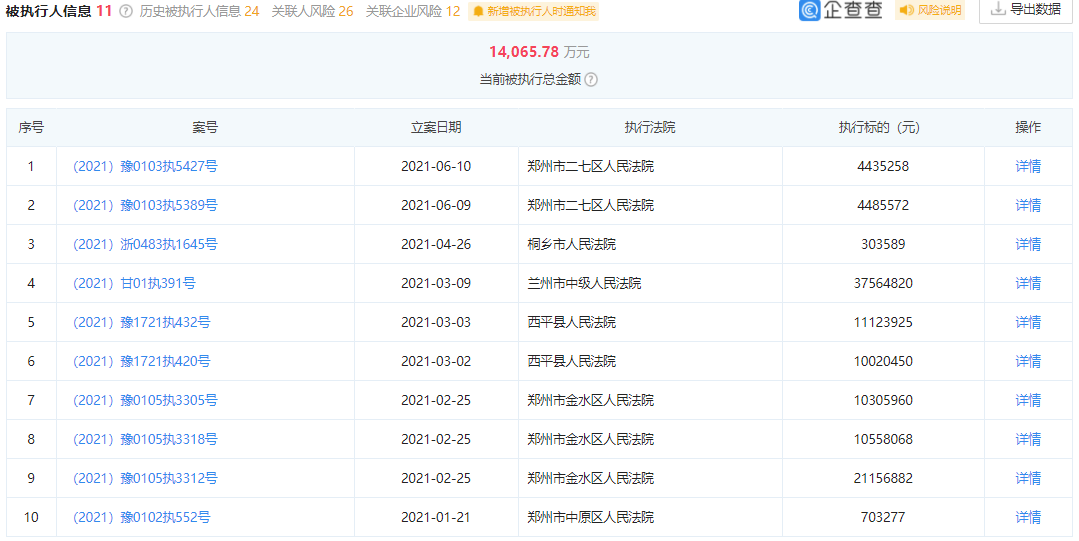View 详情 for case 豫0105执3312号
The height and width of the screenshot is (541, 1079).
pyautogui.click(x=1028, y=478)
